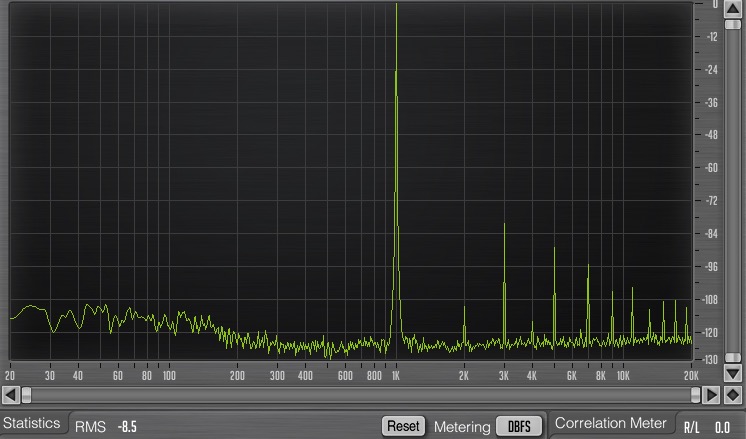Reset the RMS statistics
The image size is (746, 439).
pos(403,426)
